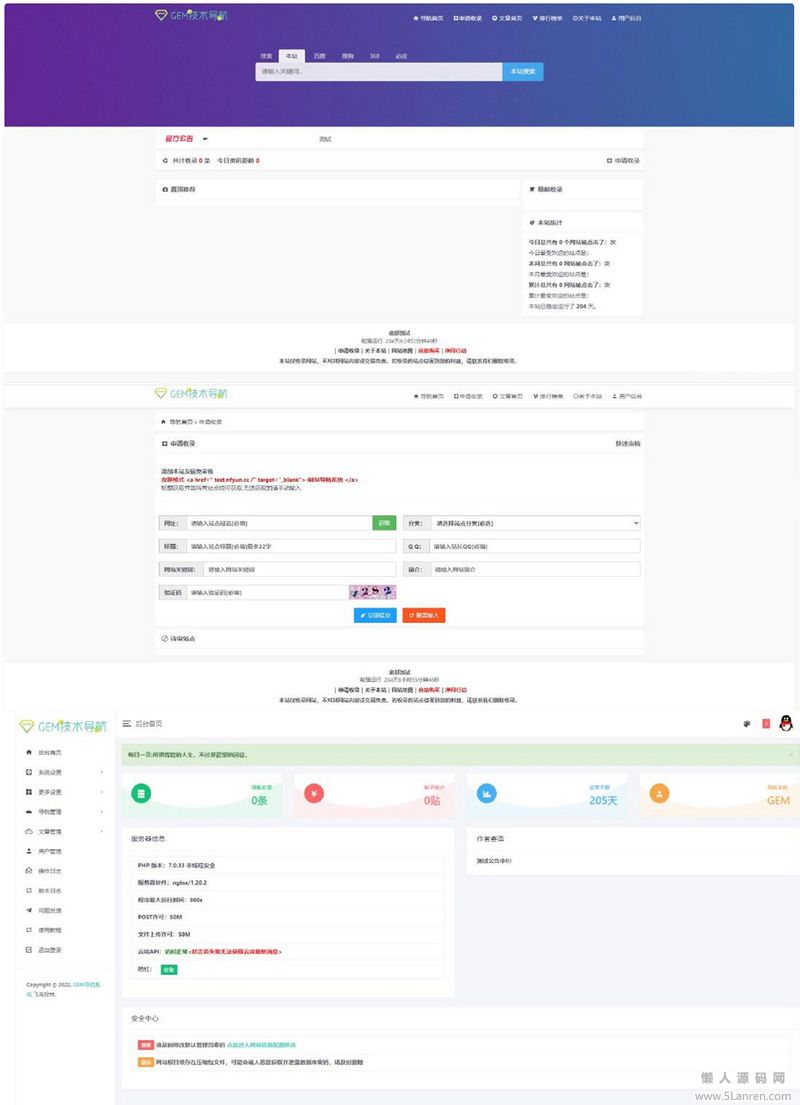The height and width of the screenshot is (1105, 800).
Task: Click the GEM logo in the admin sidebar
Action: [63, 726]
